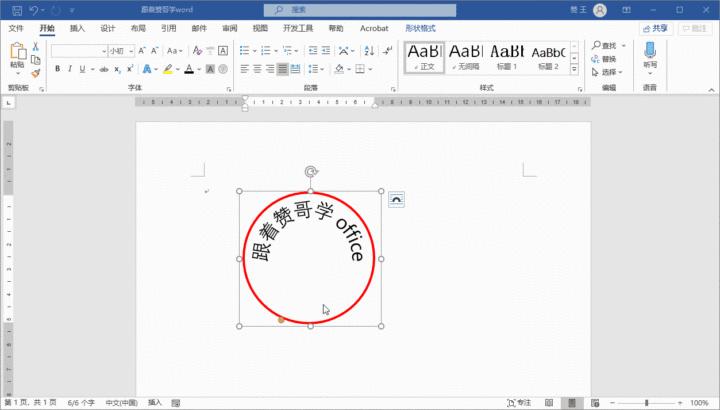The width and height of the screenshot is (720, 410).
Task: Open the font dialog launcher
Action: coord(229,89)
